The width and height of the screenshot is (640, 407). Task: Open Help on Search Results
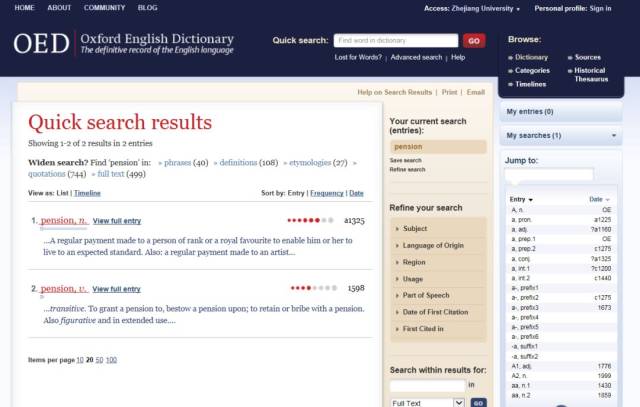point(394,92)
